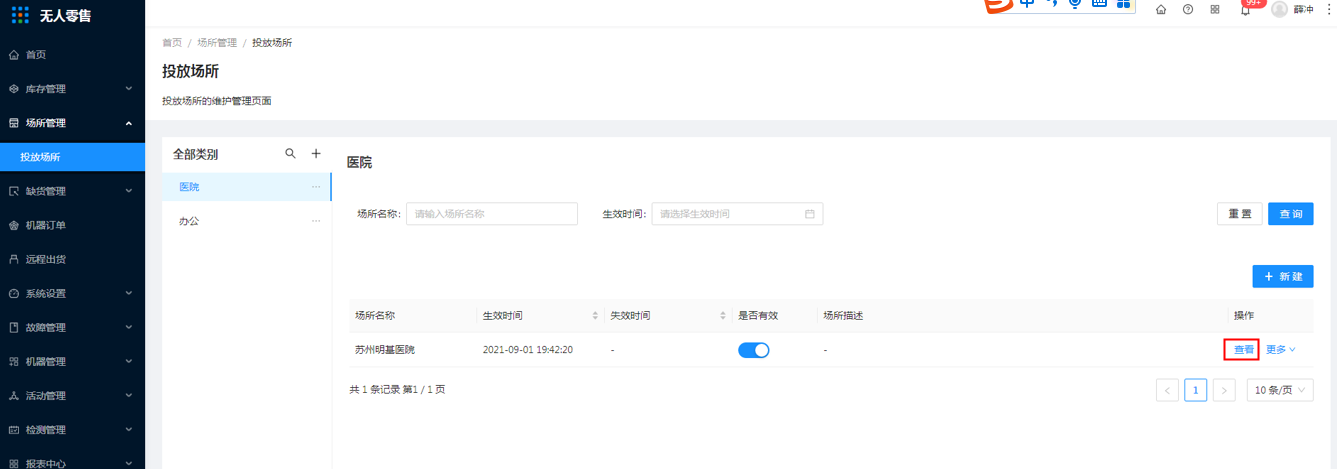This screenshot has width=1338, height=469.
Task: Click the grid apps icon in top bar
Action: click(x=1215, y=9)
